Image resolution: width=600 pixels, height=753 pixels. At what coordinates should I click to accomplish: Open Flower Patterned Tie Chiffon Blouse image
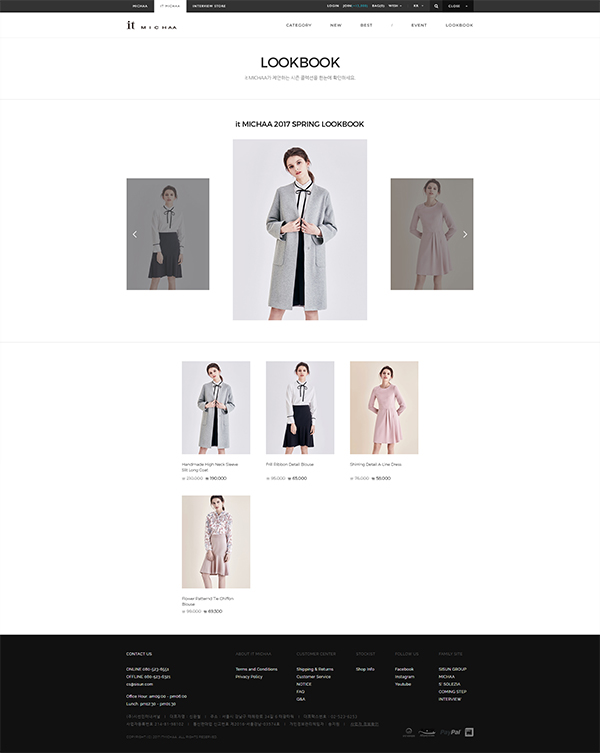(x=216, y=542)
